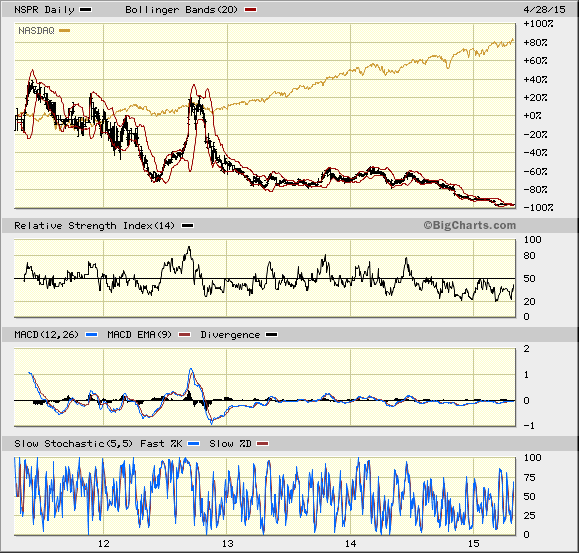Click the MACD axis value -1
This screenshot has width=579, height=553.
(530, 426)
